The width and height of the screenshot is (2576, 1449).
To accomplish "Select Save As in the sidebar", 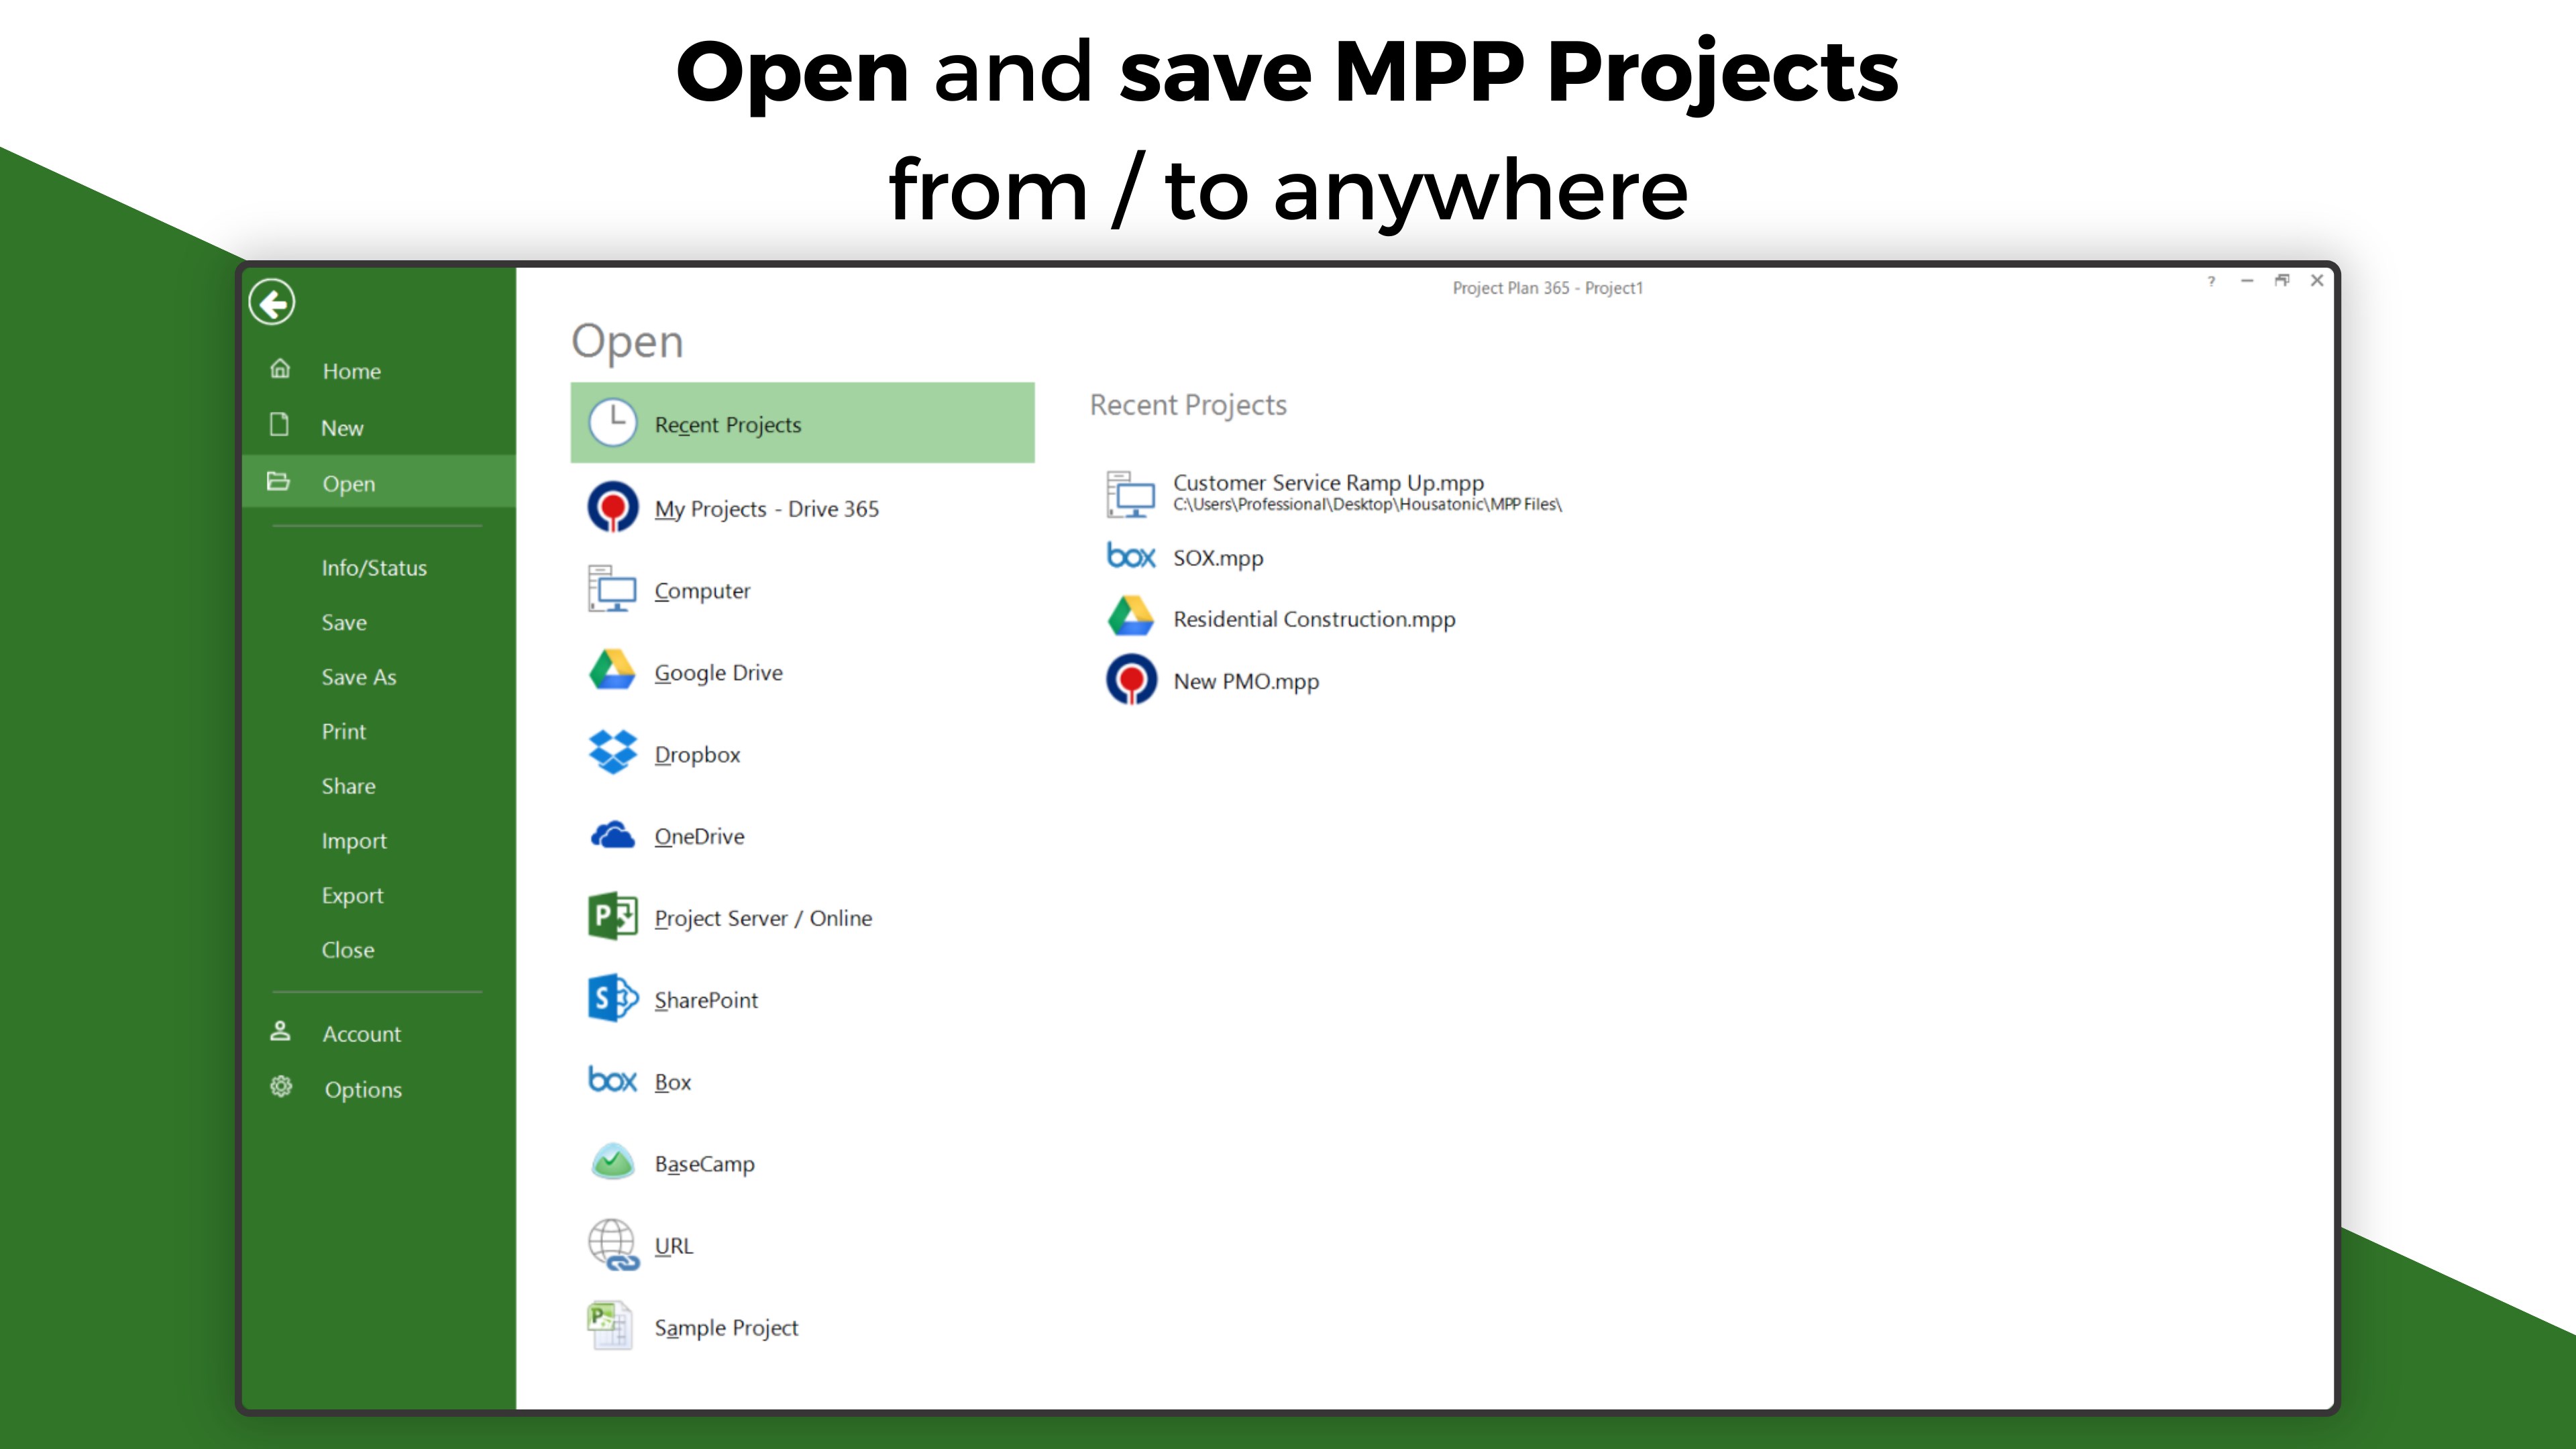I will click(358, 676).
